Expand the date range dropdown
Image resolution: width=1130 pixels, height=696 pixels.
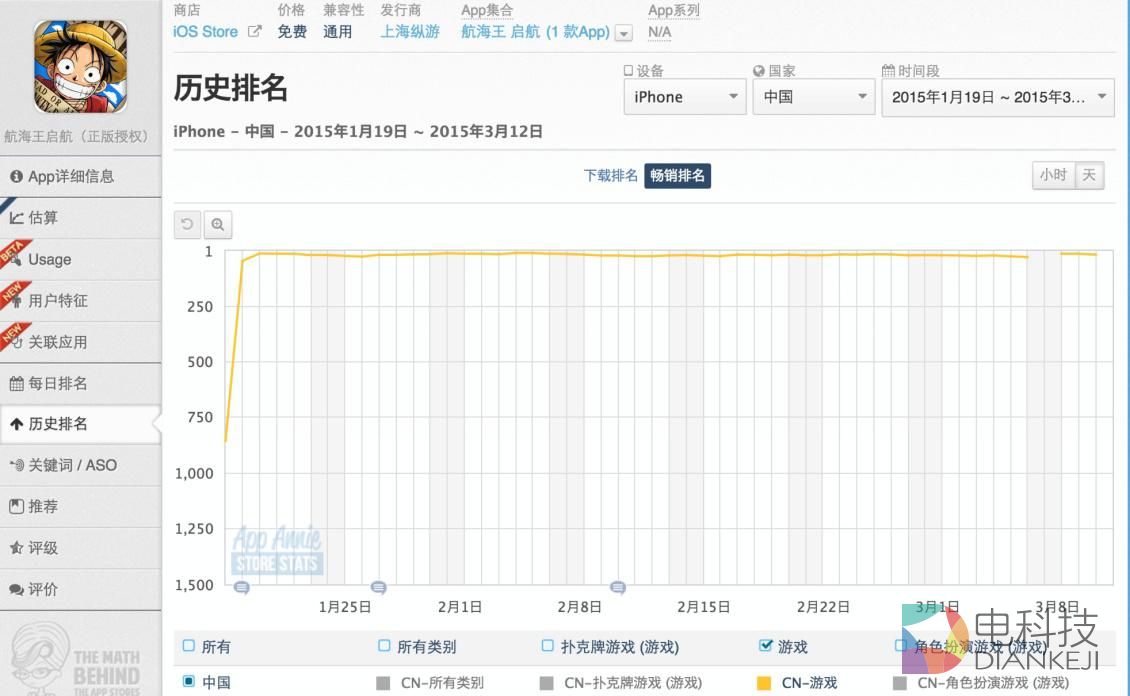[x=997, y=97]
